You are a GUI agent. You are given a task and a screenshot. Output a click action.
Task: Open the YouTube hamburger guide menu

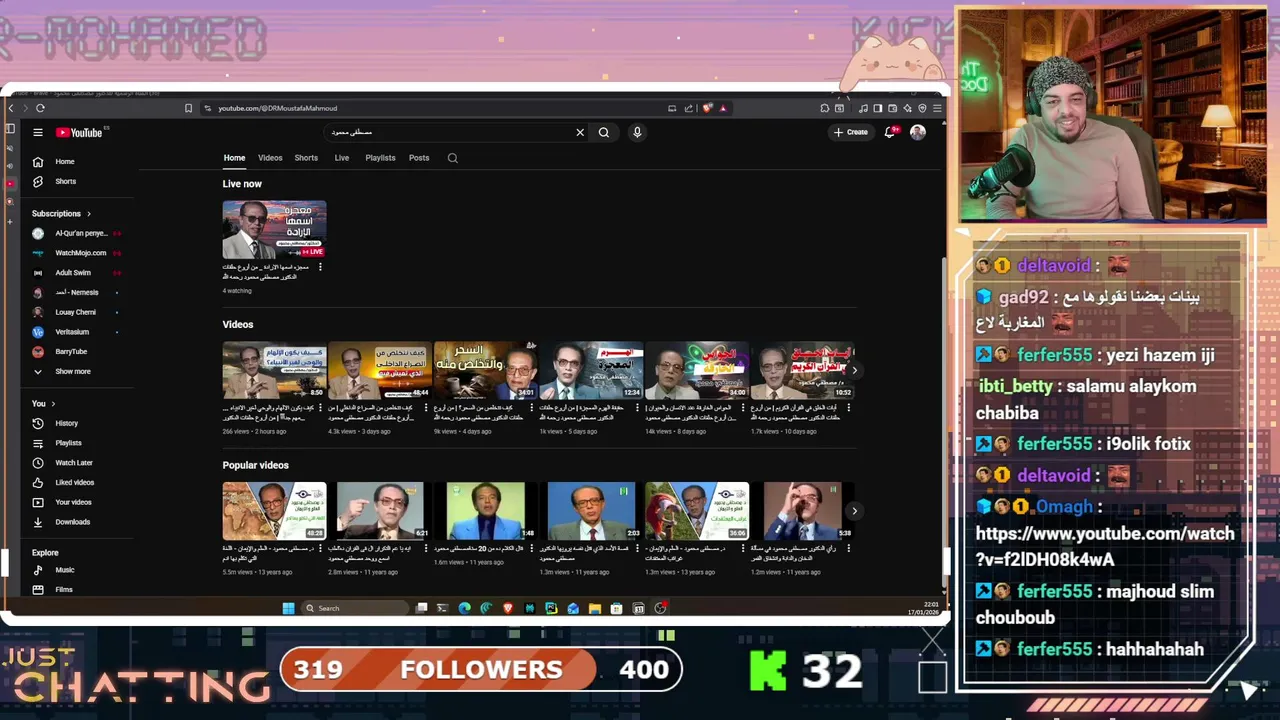(x=38, y=132)
